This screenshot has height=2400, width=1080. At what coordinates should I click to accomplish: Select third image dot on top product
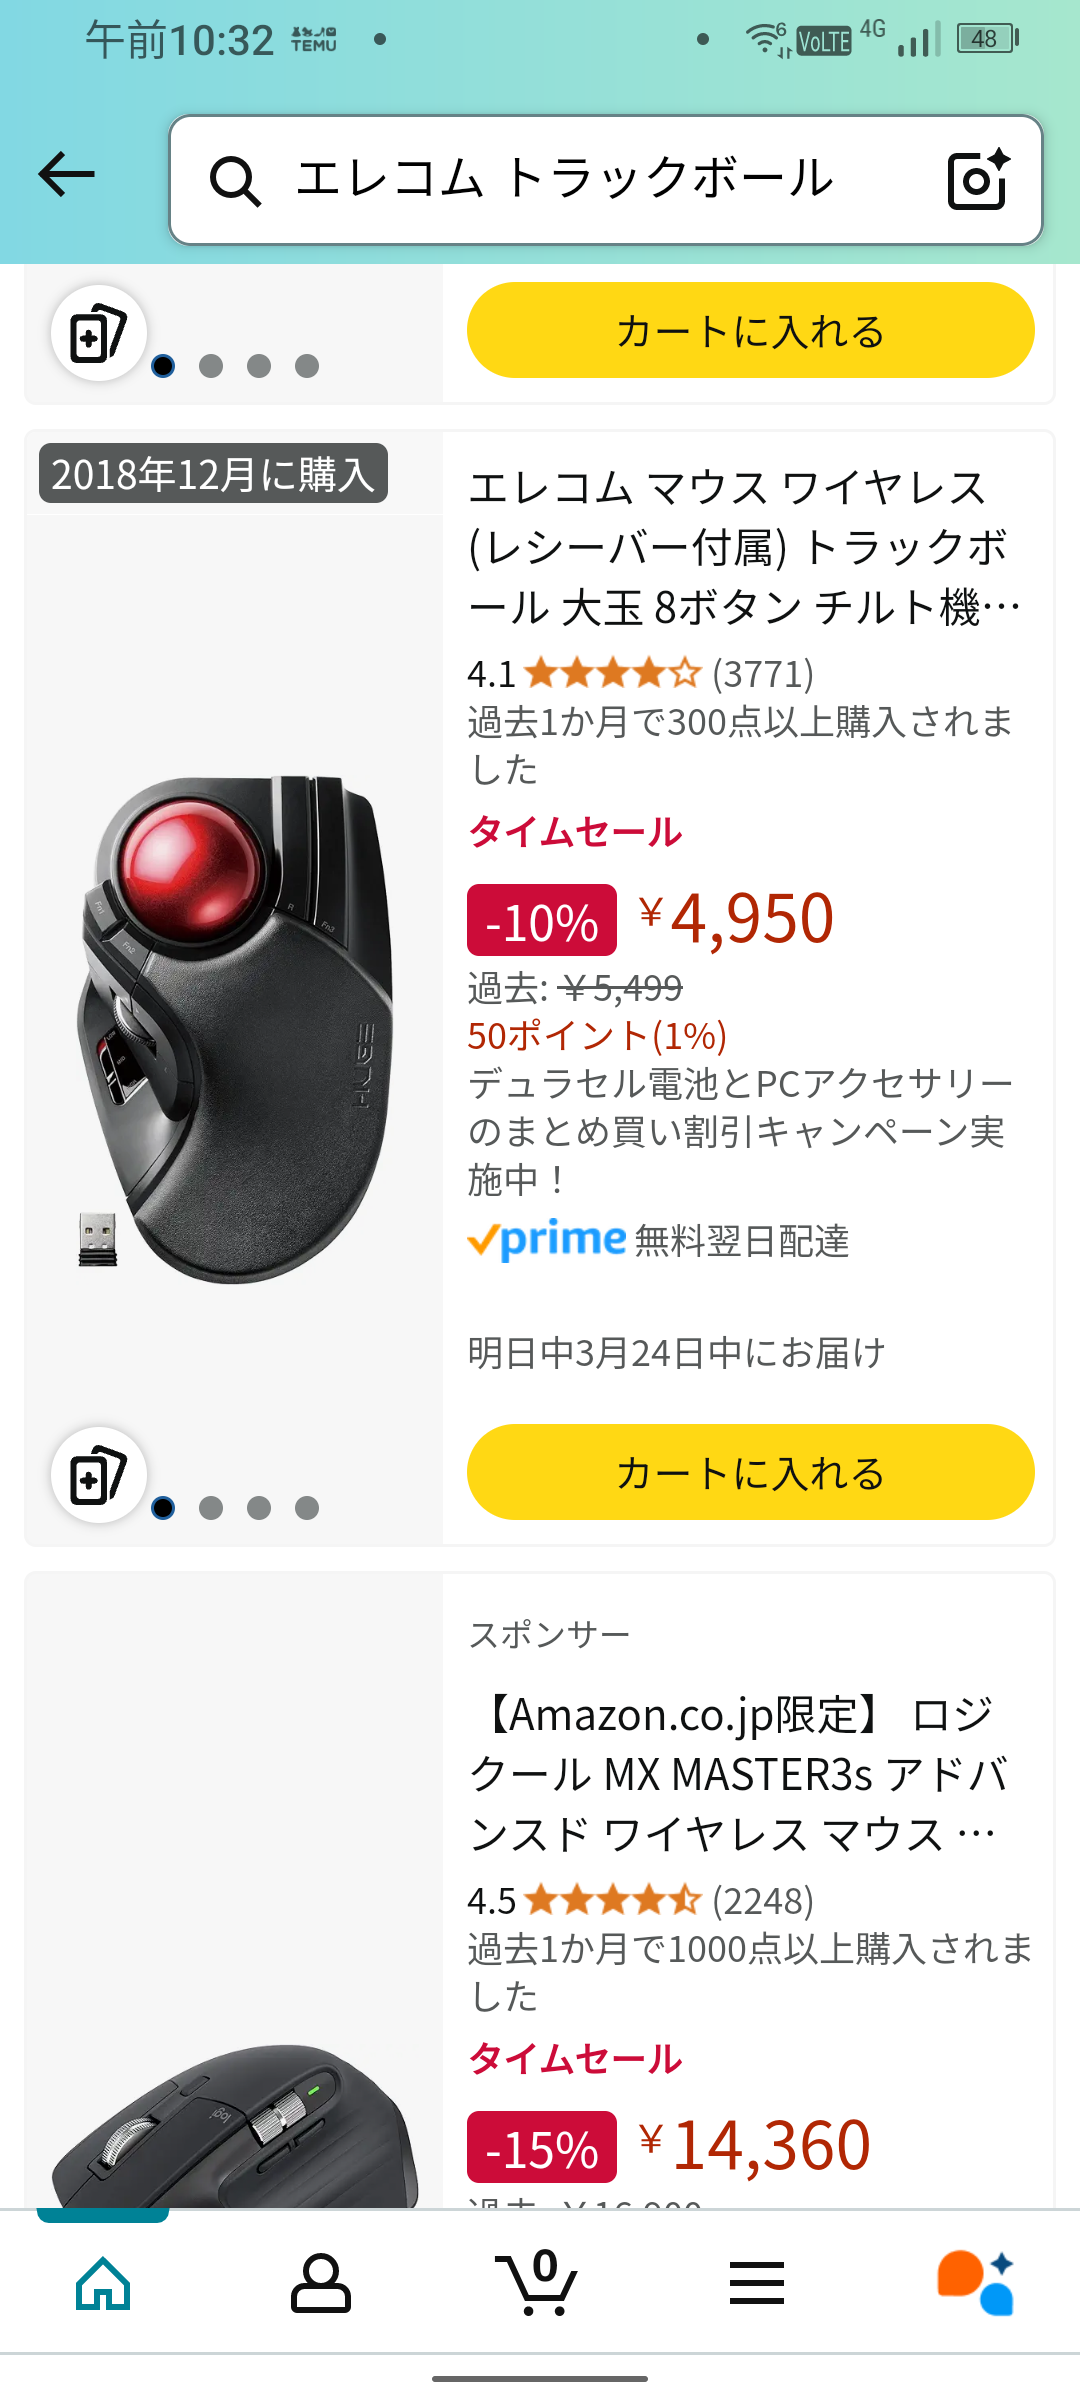tap(259, 366)
